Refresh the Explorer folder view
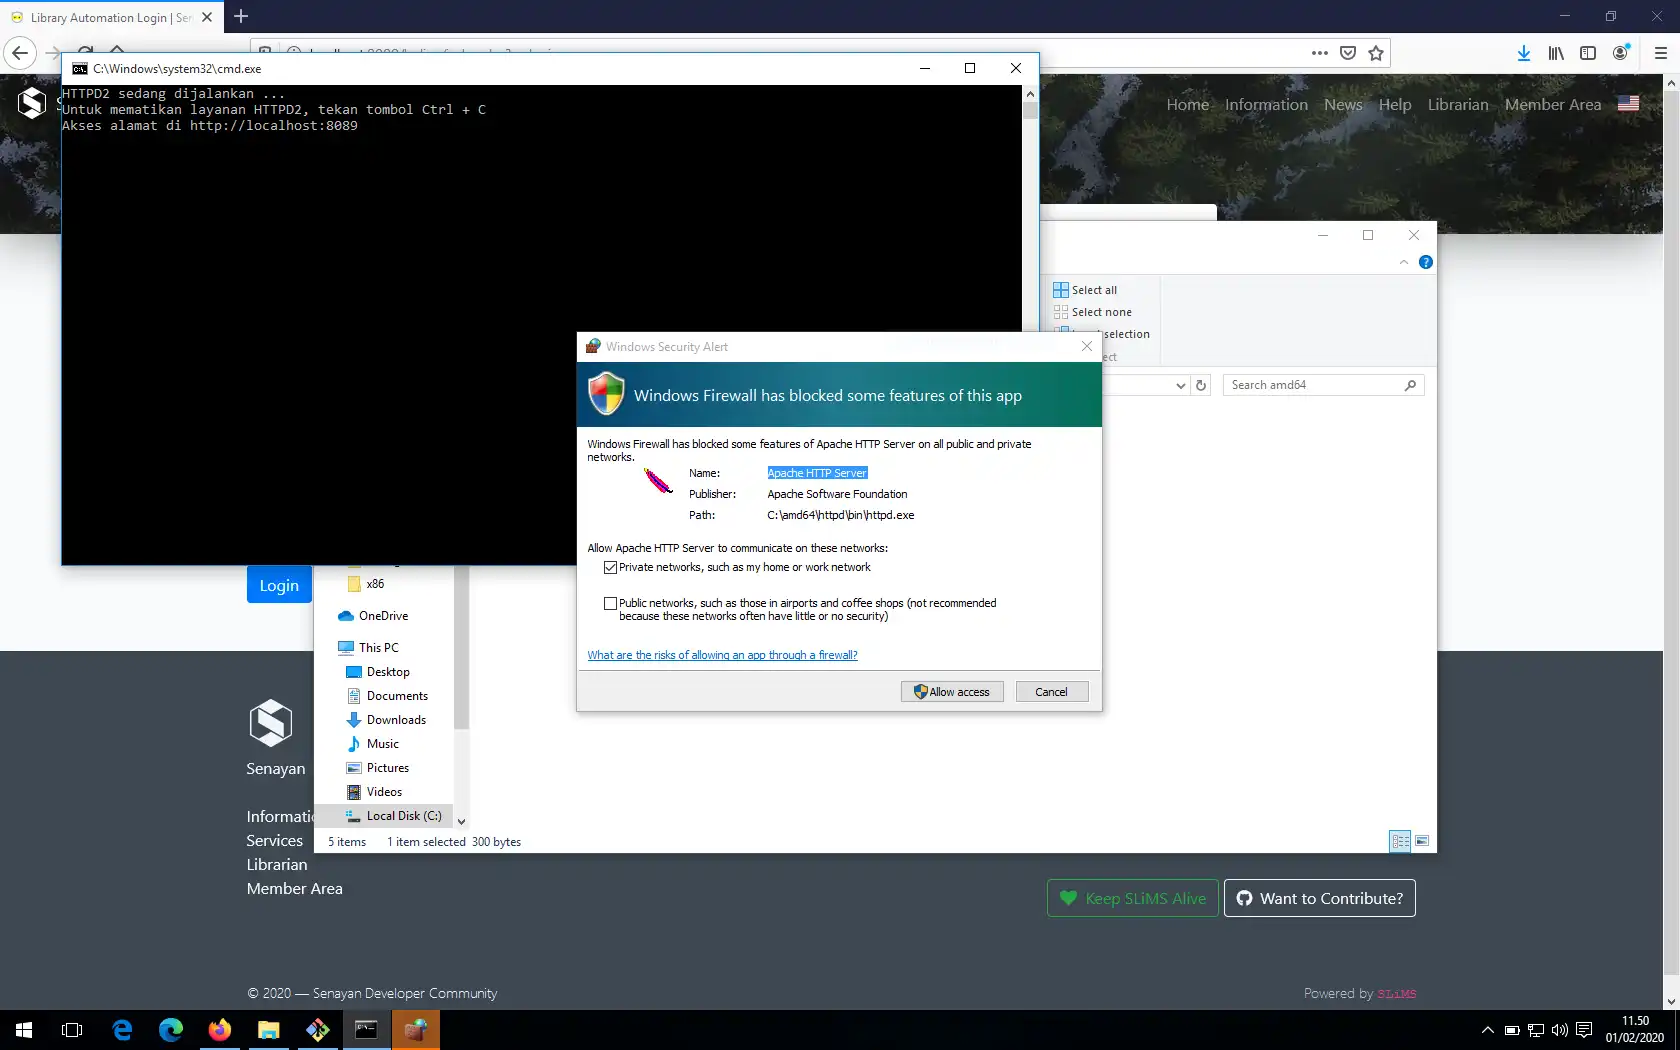1680x1050 pixels. click(x=1201, y=385)
